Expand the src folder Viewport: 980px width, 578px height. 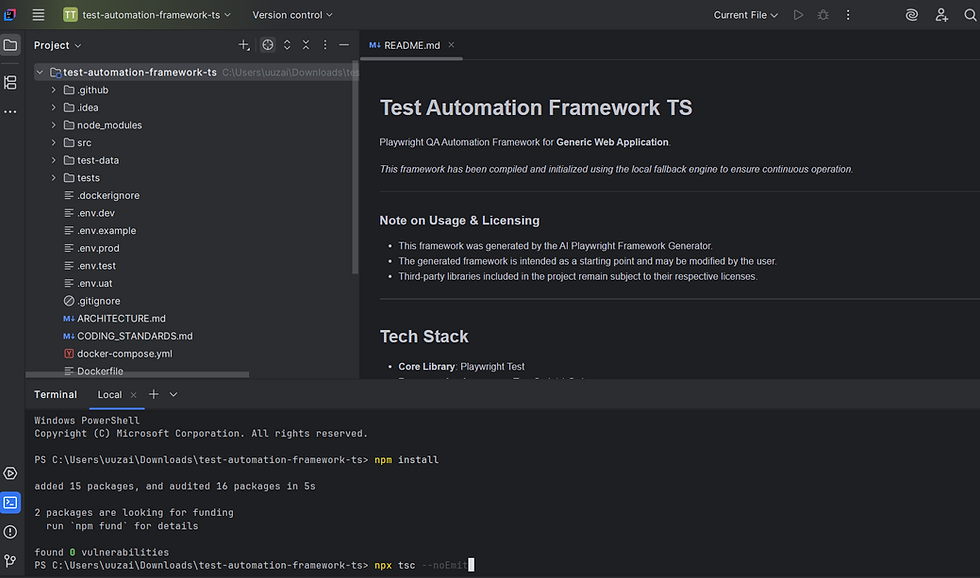(x=54, y=142)
